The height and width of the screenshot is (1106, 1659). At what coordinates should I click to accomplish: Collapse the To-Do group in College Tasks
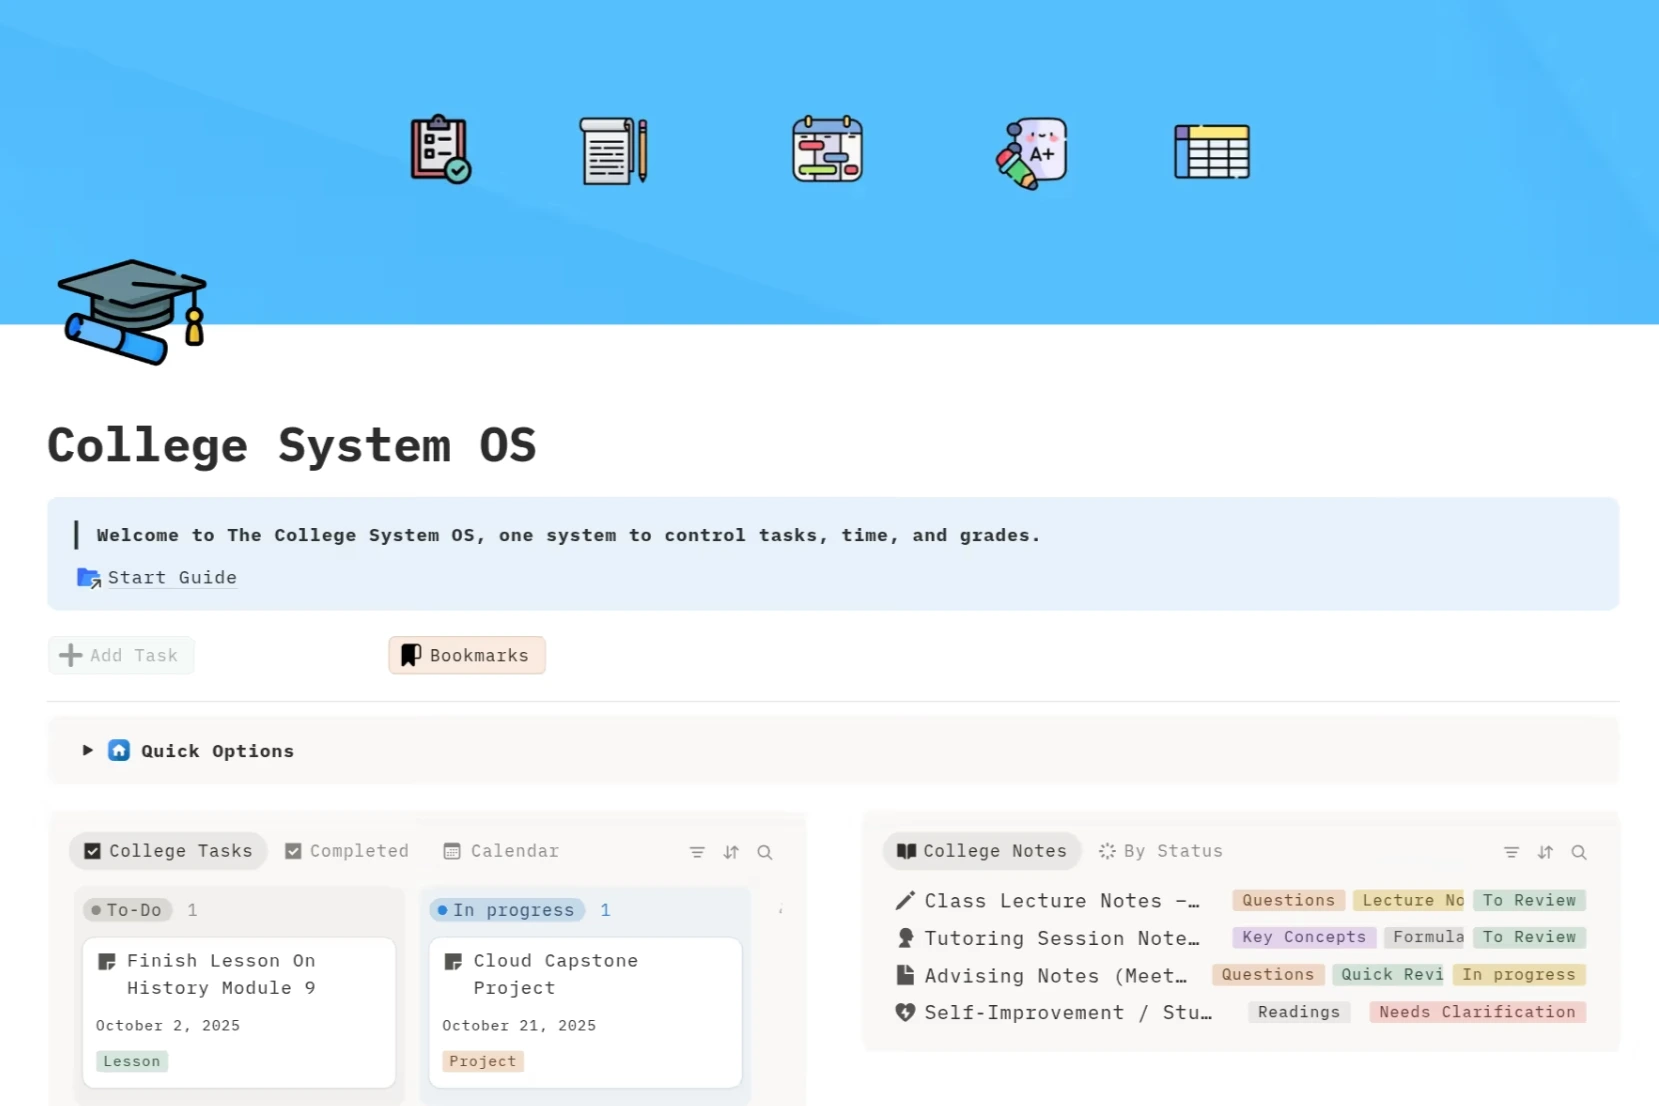pyautogui.click(x=128, y=909)
